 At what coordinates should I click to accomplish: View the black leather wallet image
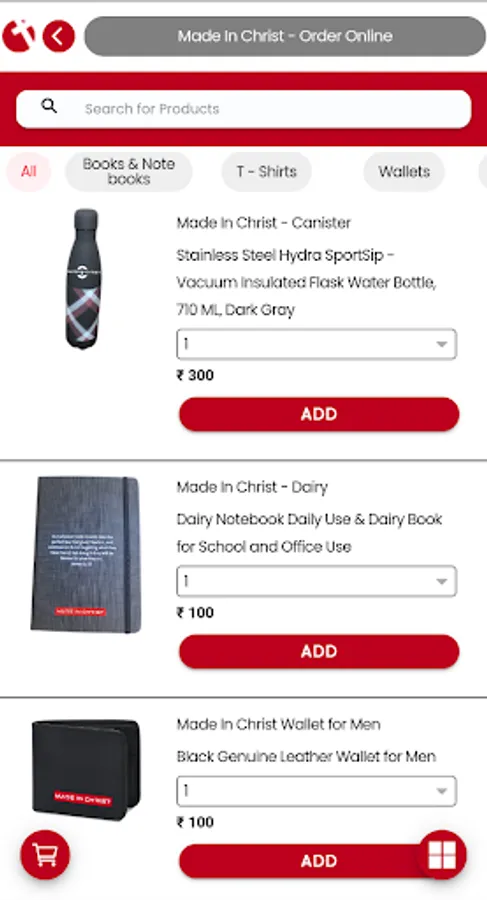pos(86,770)
